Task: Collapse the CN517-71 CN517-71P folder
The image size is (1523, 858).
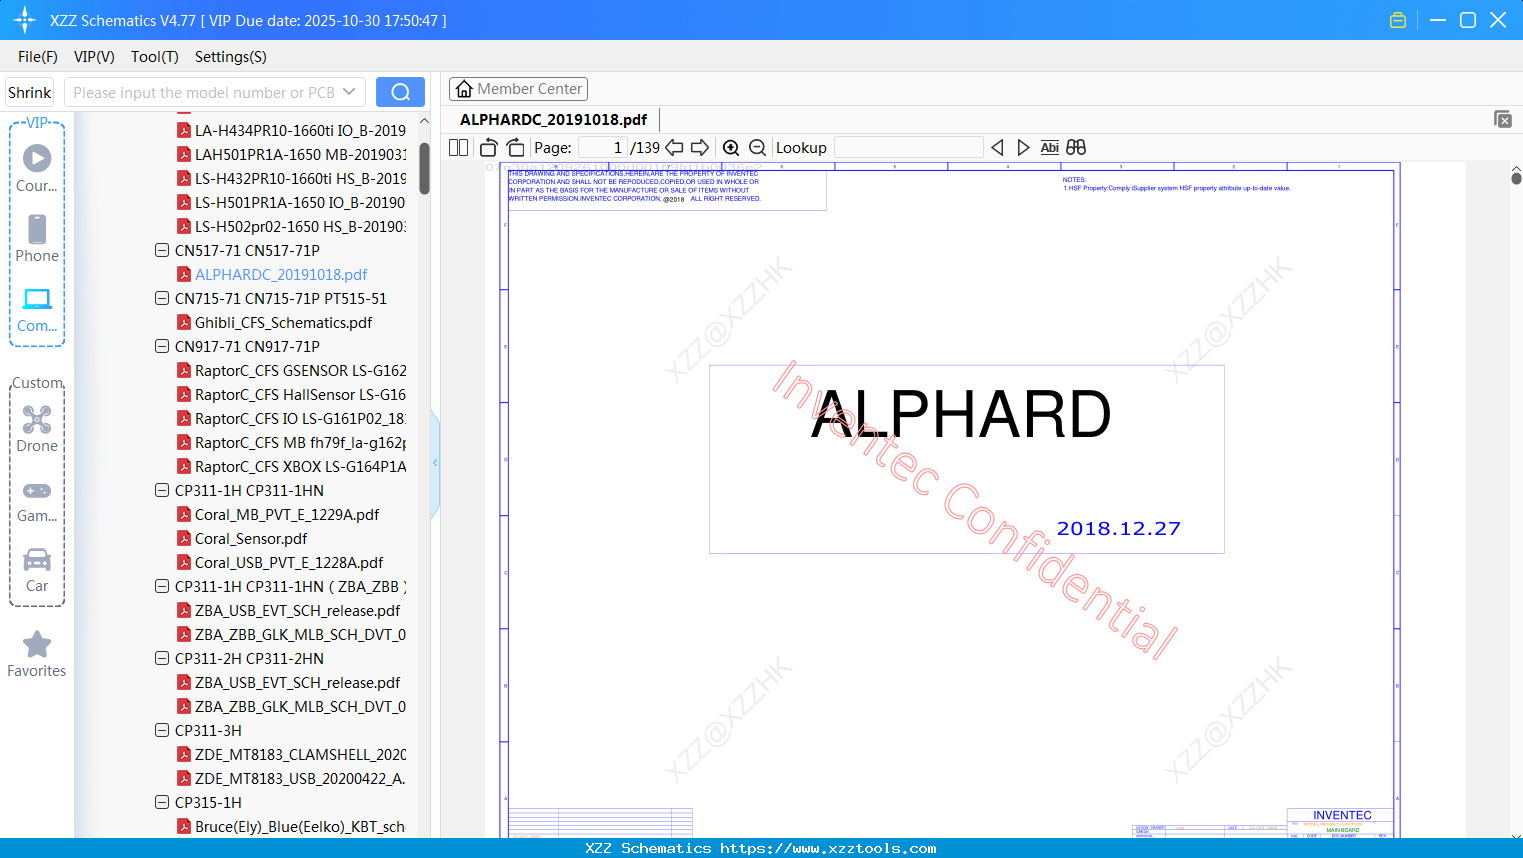Action: [162, 250]
